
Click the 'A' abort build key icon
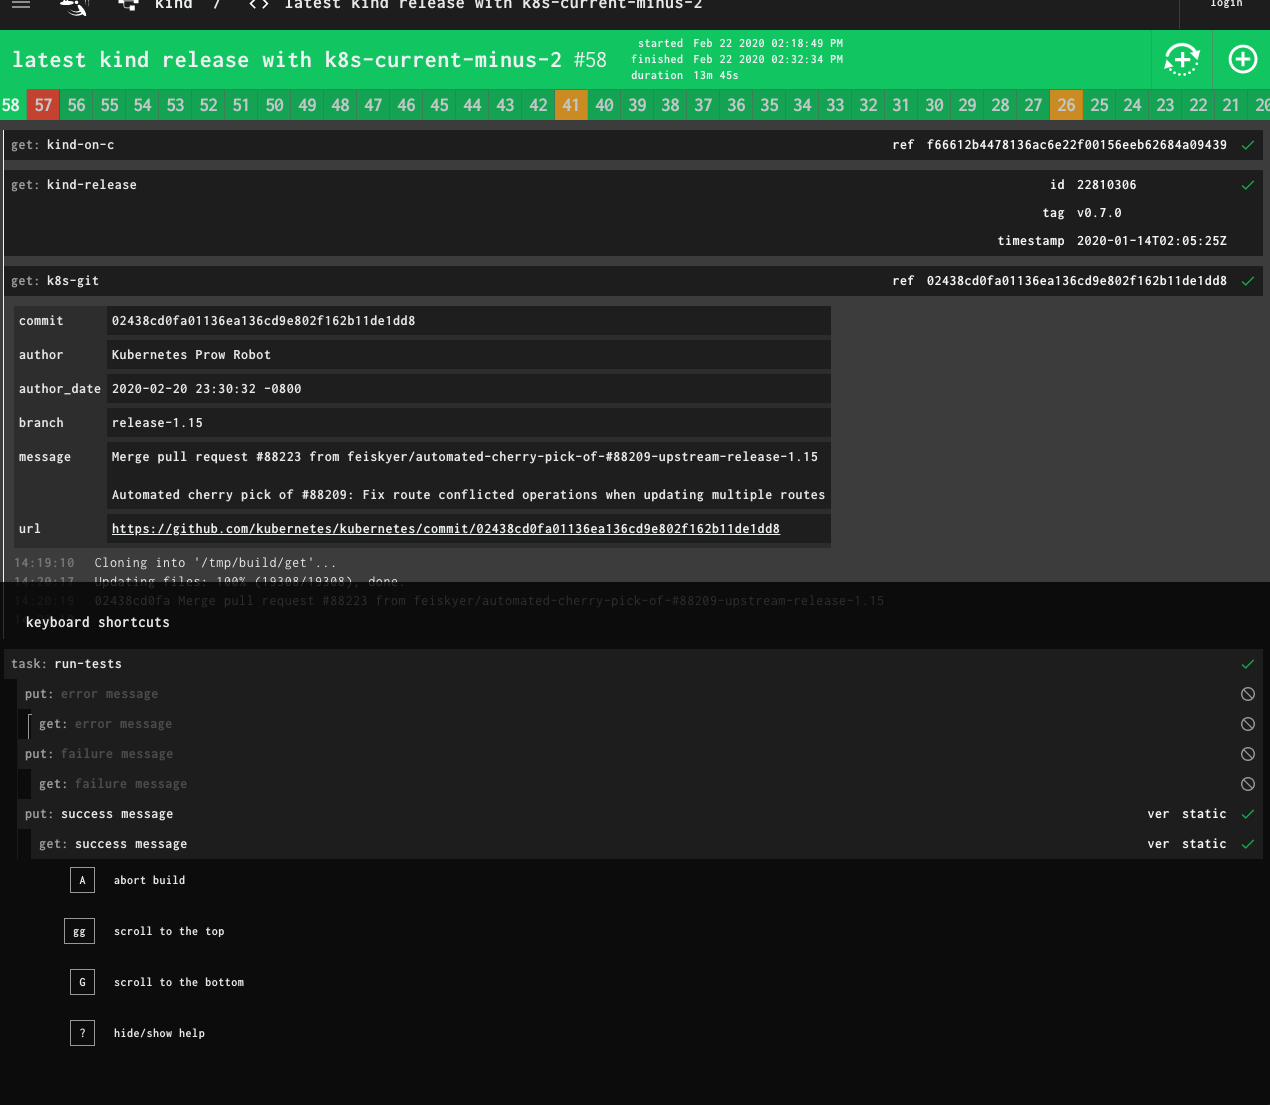82,880
